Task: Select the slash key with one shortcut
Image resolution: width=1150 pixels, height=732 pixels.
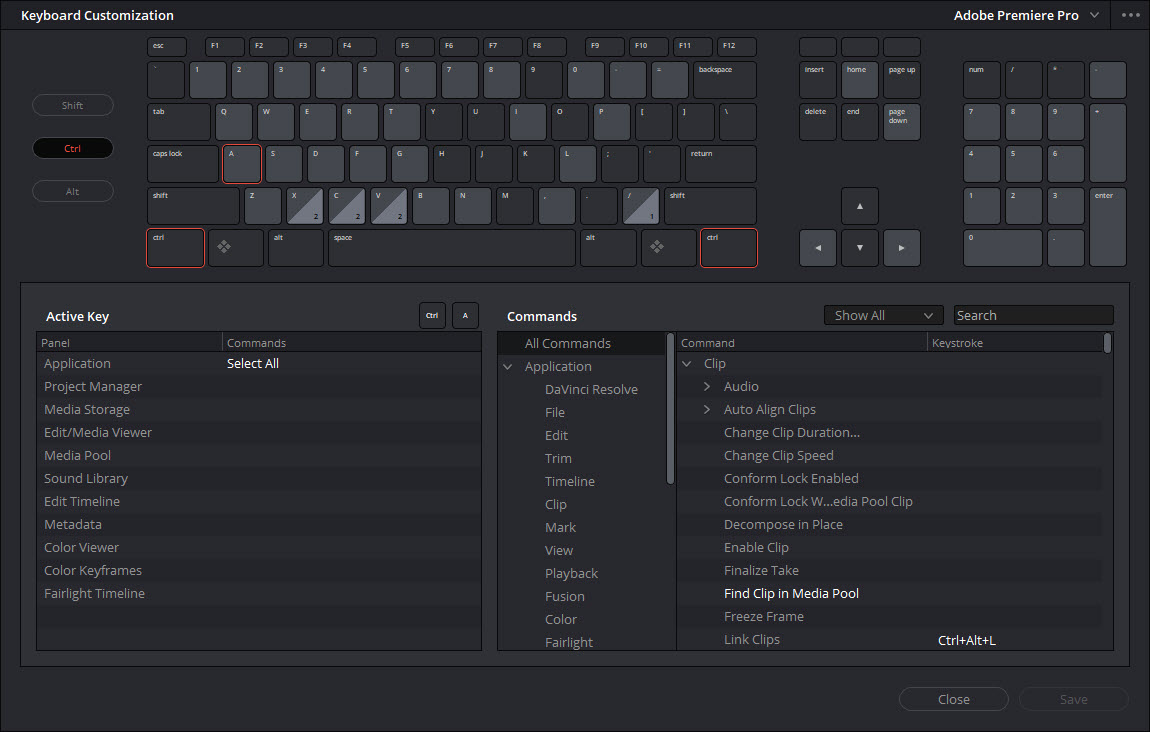Action: 640,206
